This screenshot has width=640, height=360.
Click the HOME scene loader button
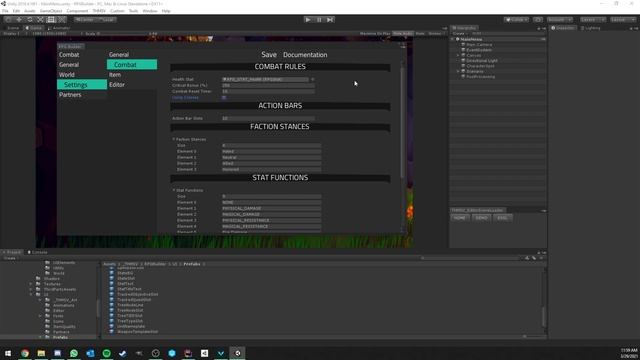pos(460,218)
